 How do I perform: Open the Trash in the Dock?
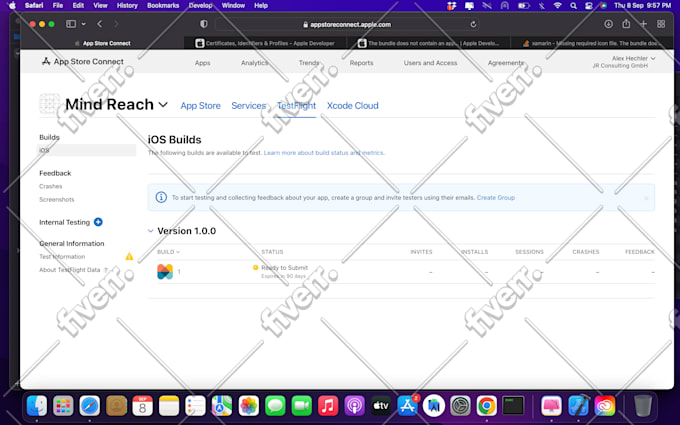643,406
